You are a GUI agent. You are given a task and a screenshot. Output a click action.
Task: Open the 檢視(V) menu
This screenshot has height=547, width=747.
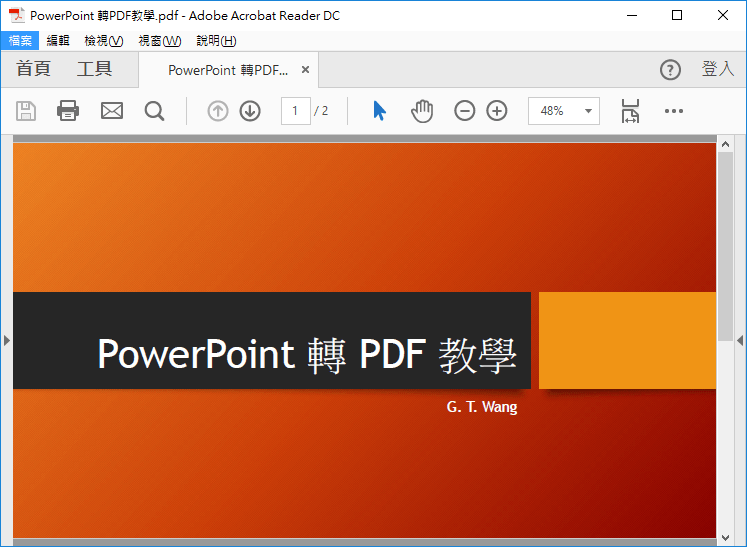[103, 41]
